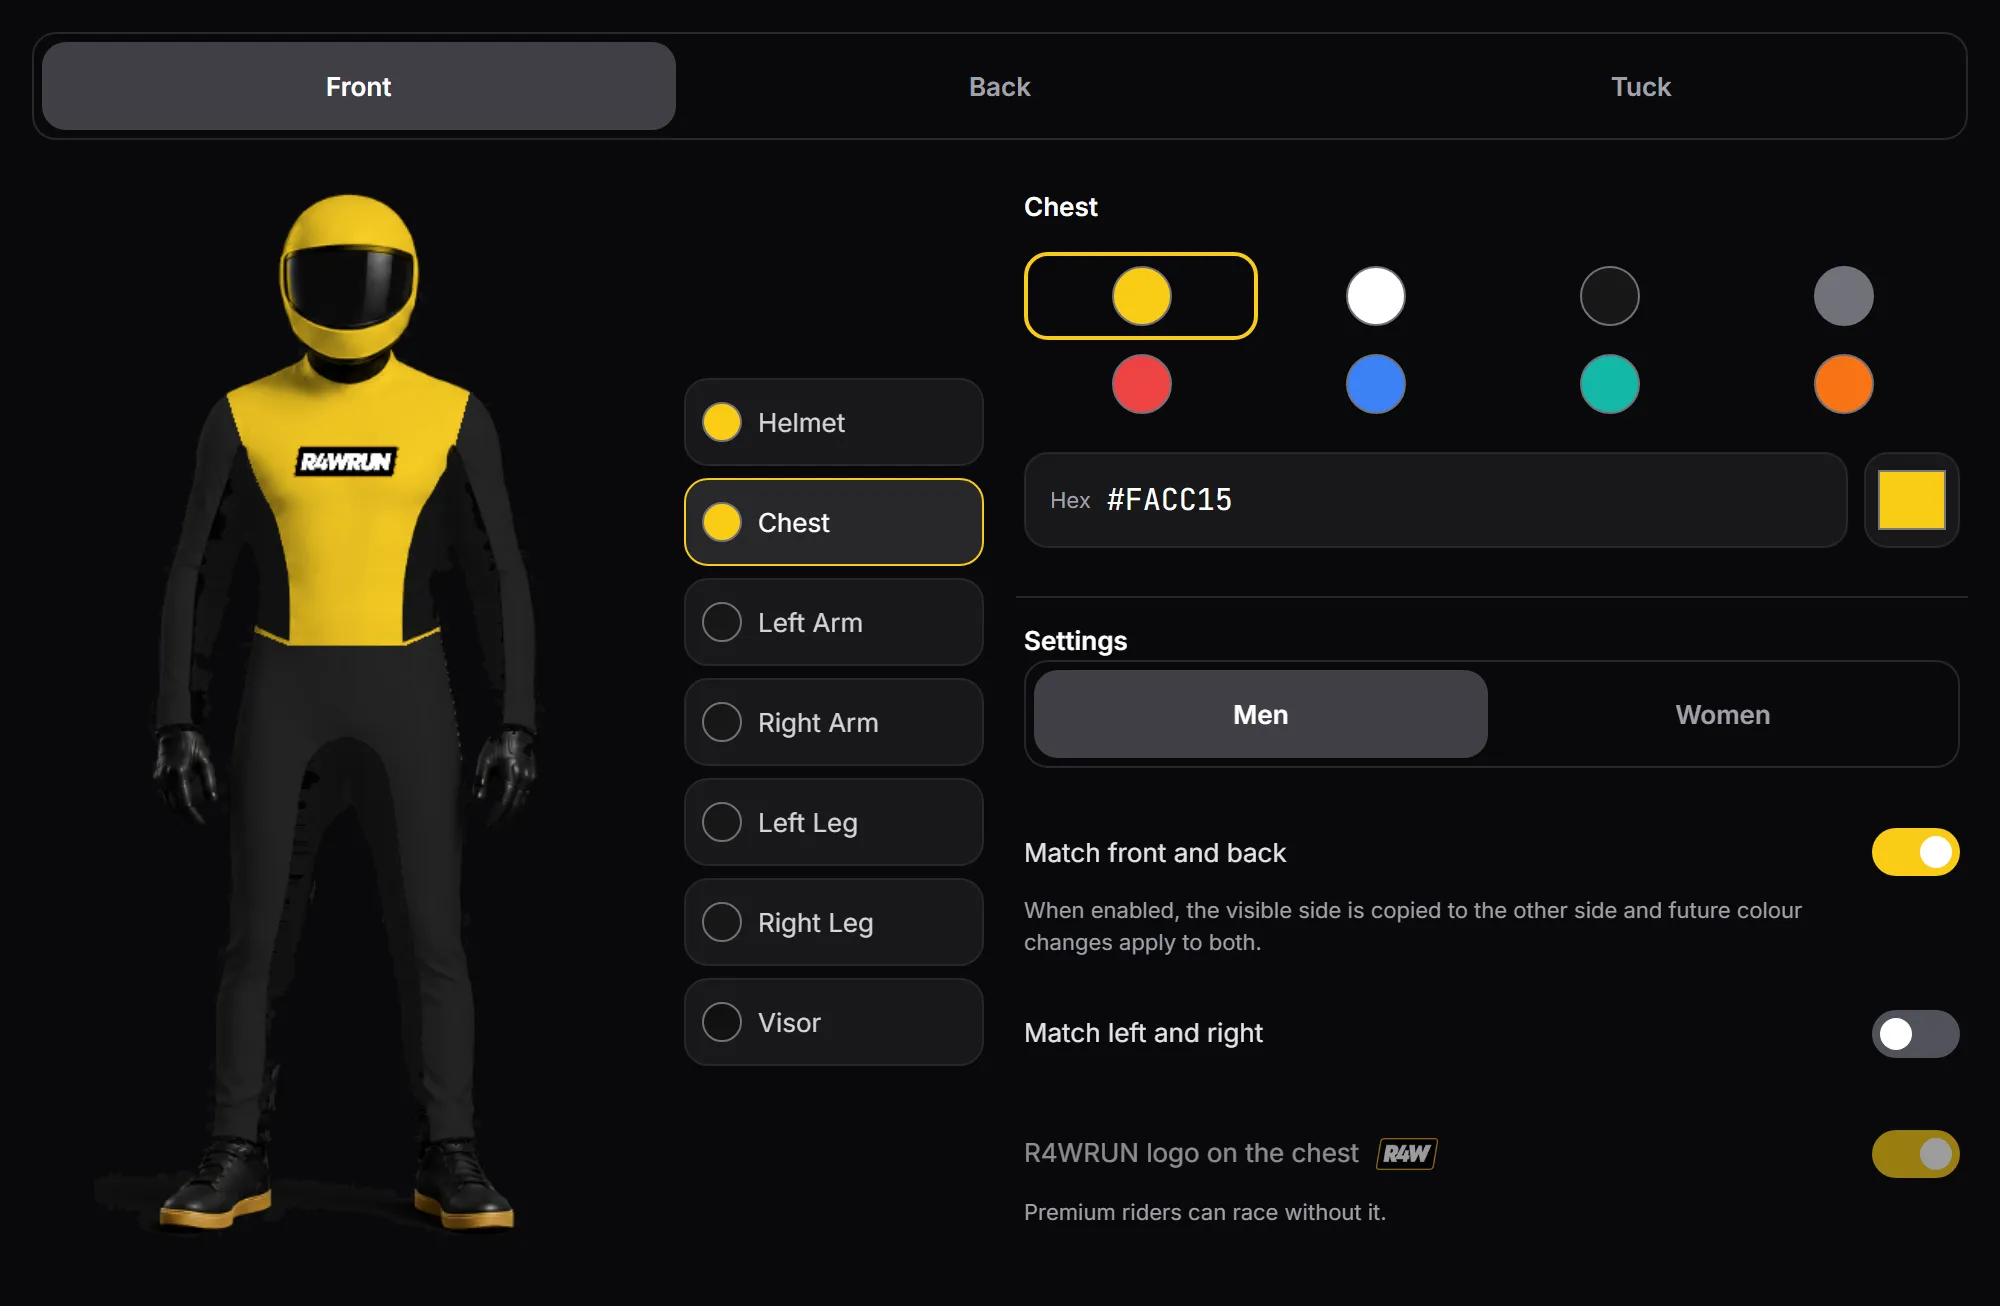The width and height of the screenshot is (2000, 1306).
Task: Click the Left Arm empty color circle
Action: (722, 622)
